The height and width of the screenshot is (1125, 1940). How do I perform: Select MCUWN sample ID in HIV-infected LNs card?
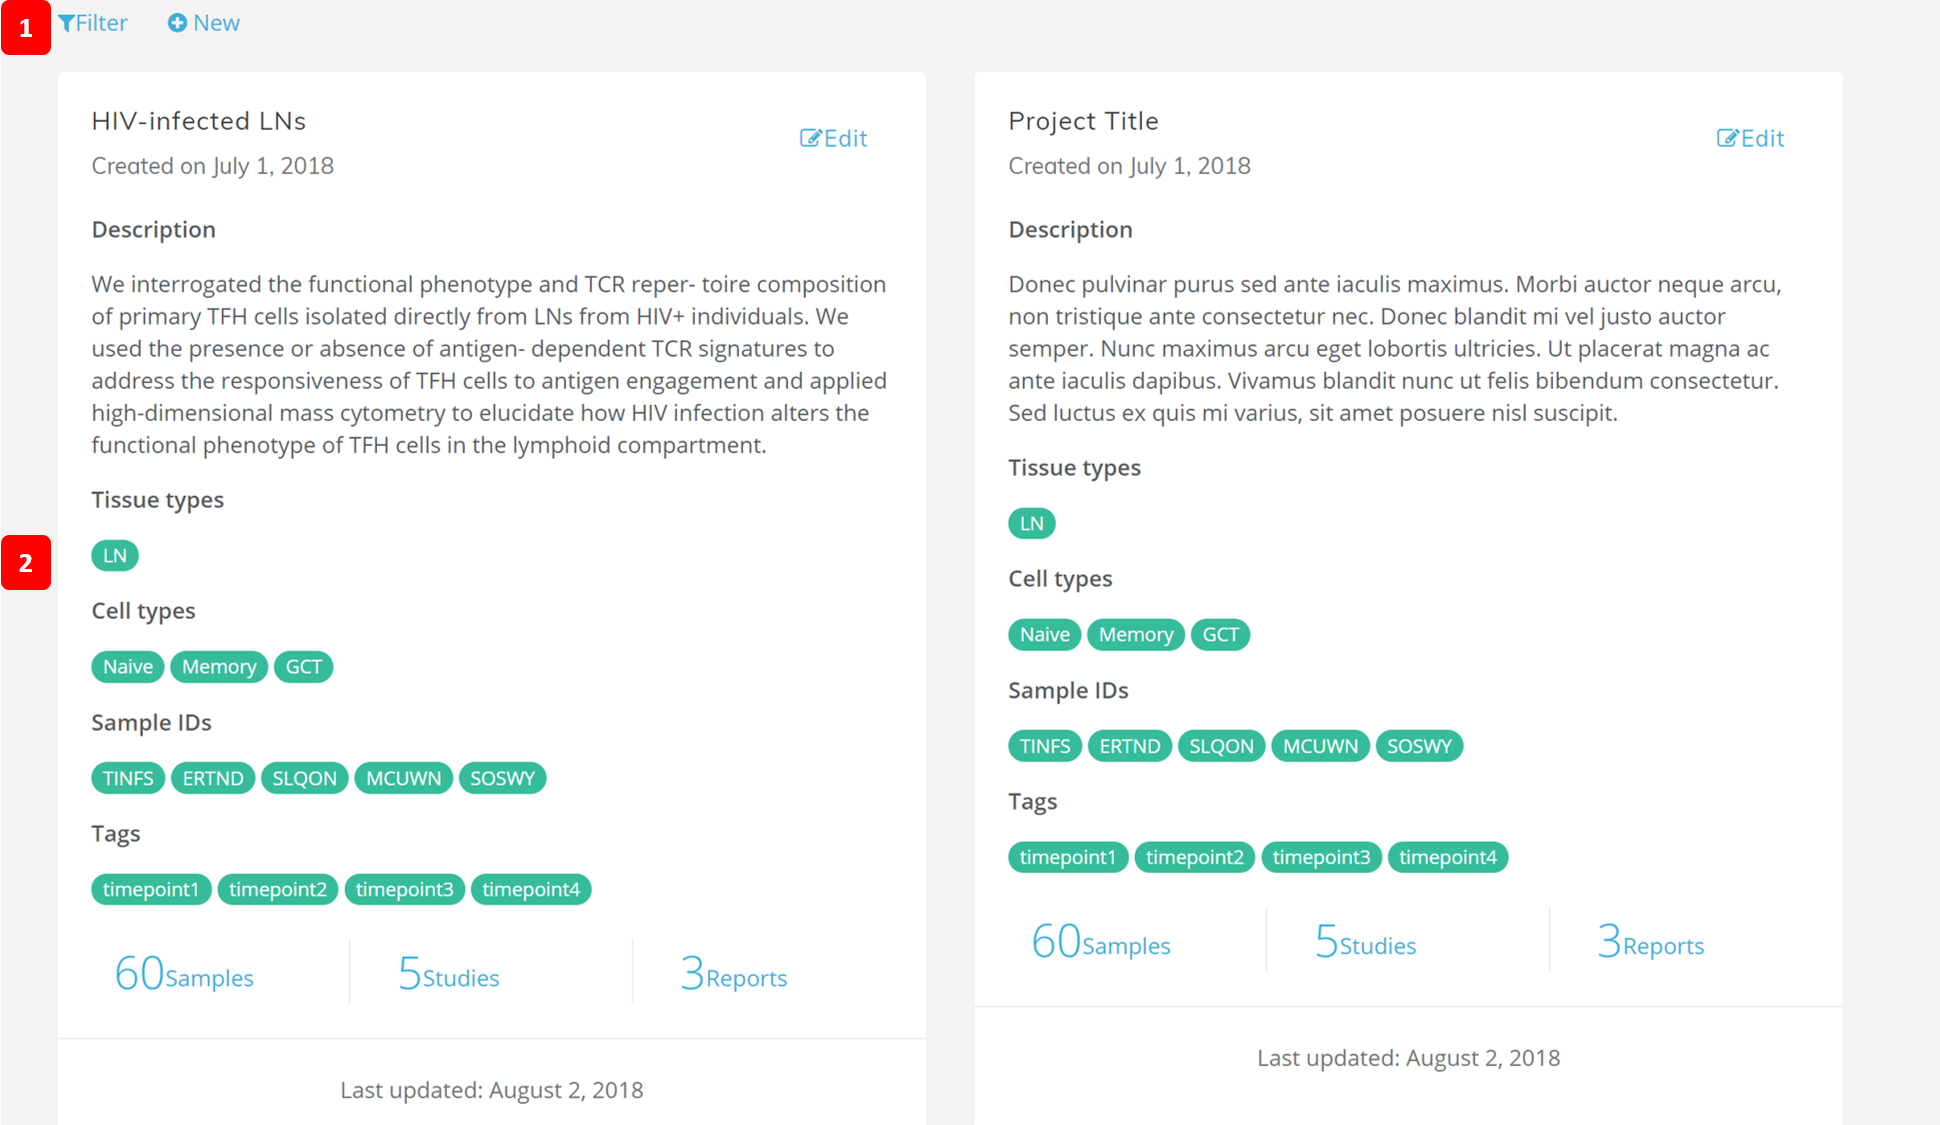pyautogui.click(x=403, y=778)
